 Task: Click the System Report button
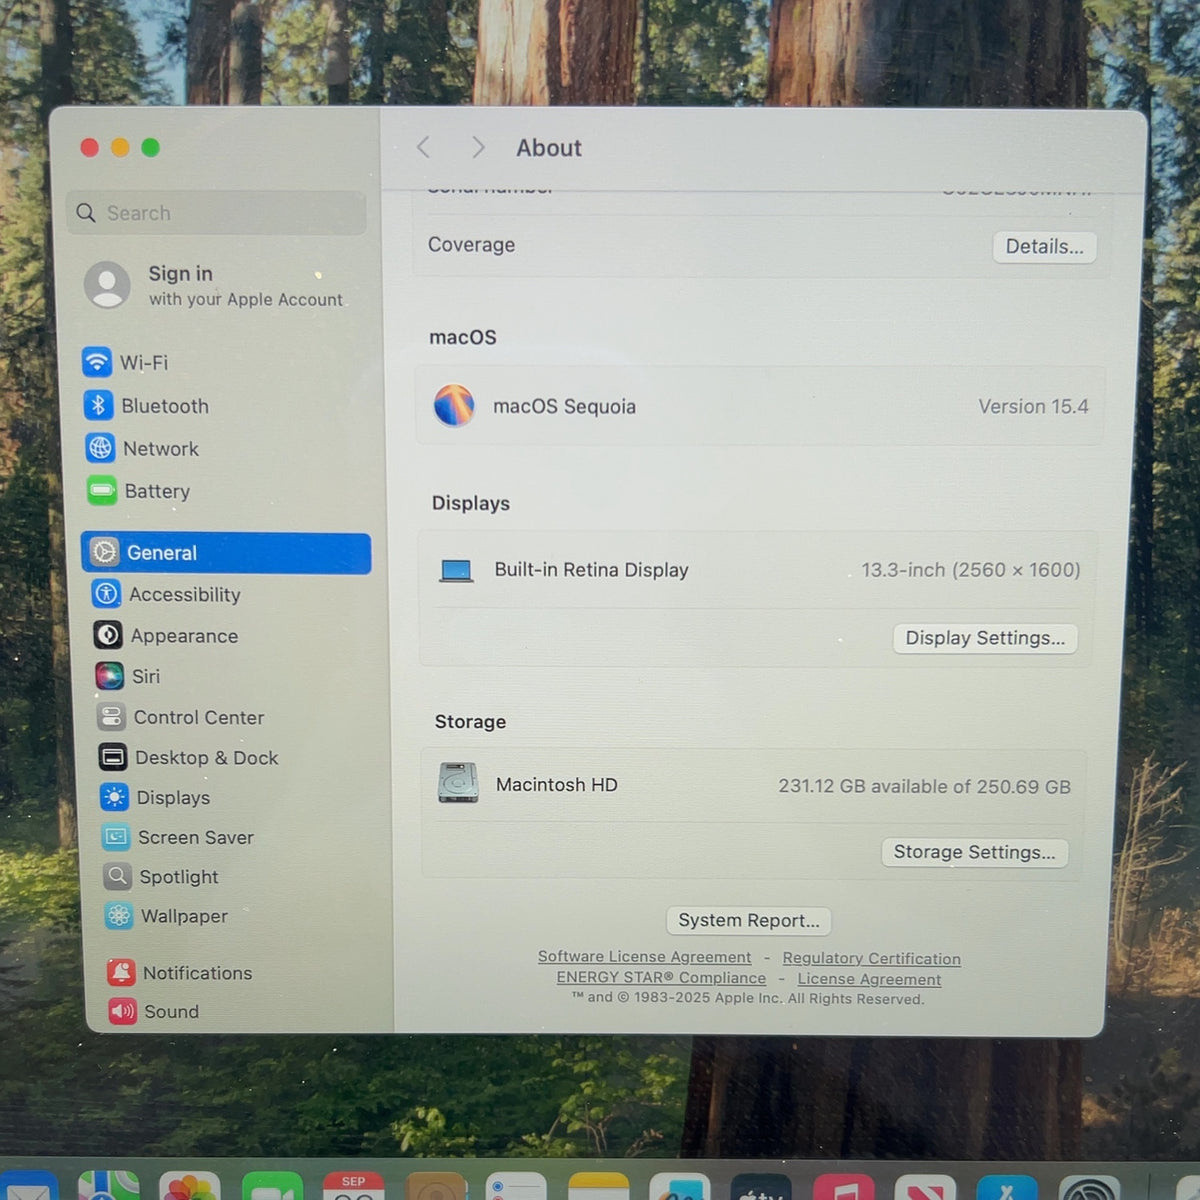click(748, 920)
